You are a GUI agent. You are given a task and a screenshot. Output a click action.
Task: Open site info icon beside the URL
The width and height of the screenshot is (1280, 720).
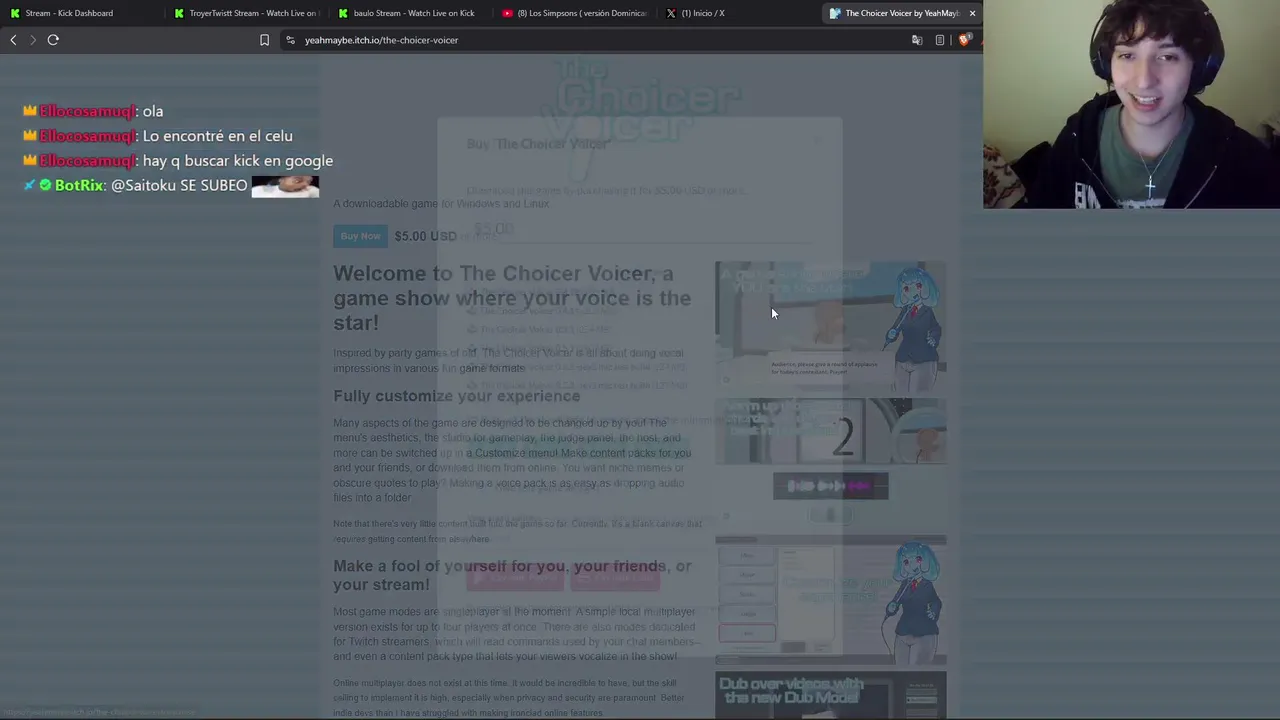[x=290, y=40]
